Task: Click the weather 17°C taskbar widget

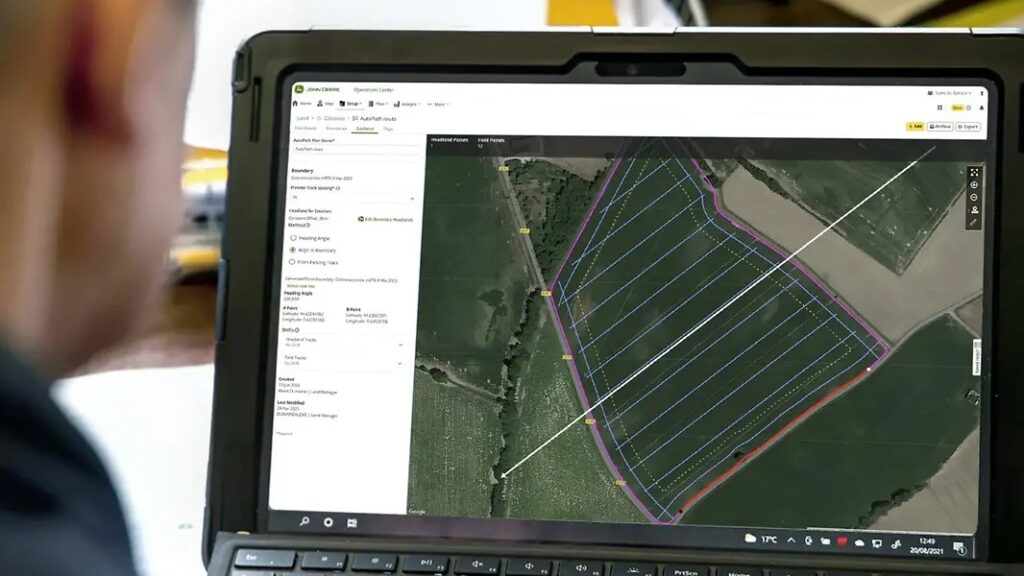Action: [761, 539]
